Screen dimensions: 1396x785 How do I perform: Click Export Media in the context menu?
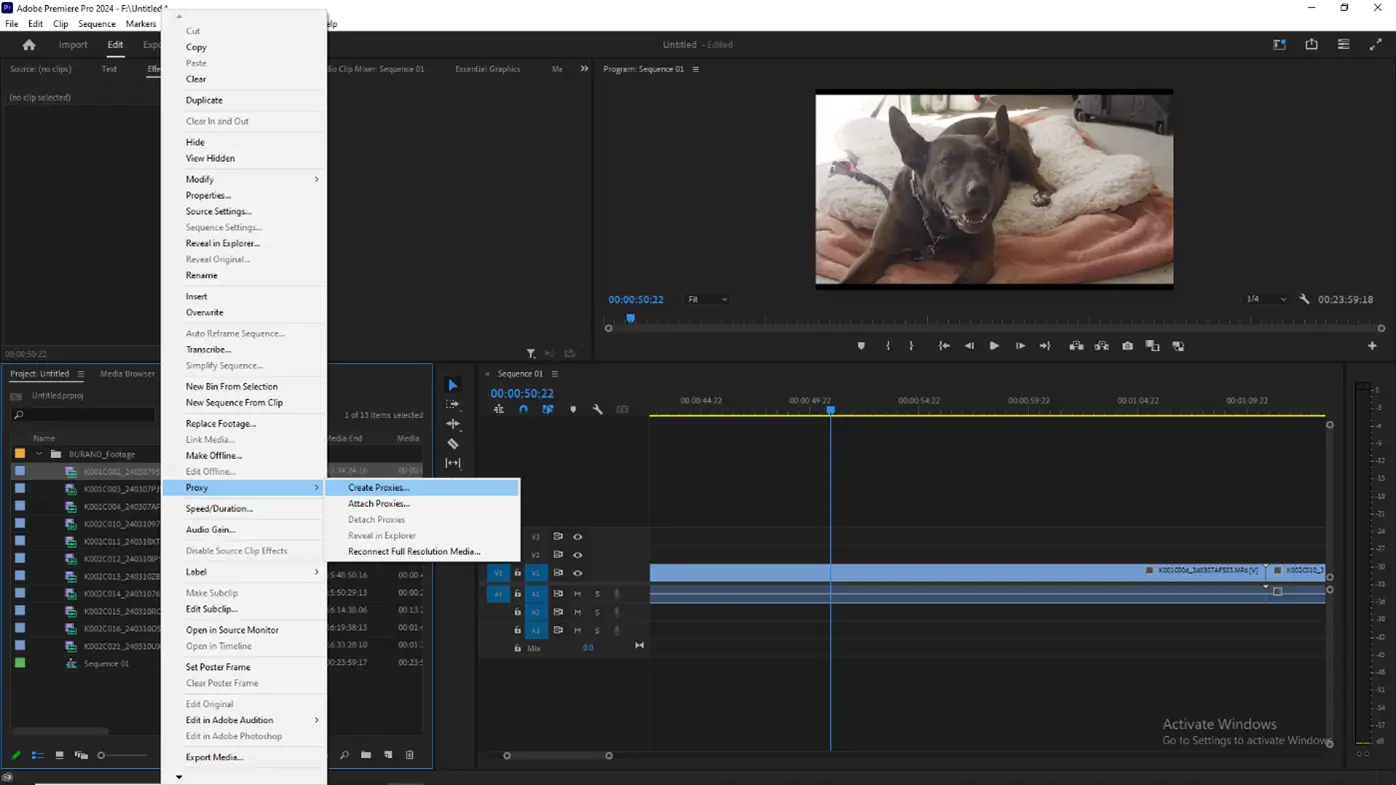(x=214, y=757)
